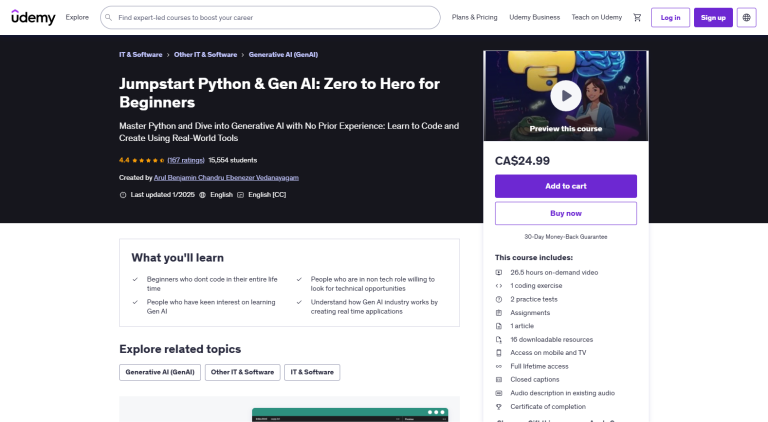This screenshot has width=768, height=422.
Task: Select the Other IT & Software topic chip
Action: tap(242, 372)
